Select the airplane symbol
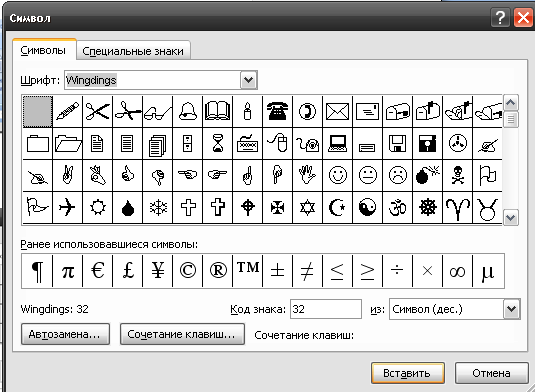Screen dimensions: 535x392 pos(68,207)
